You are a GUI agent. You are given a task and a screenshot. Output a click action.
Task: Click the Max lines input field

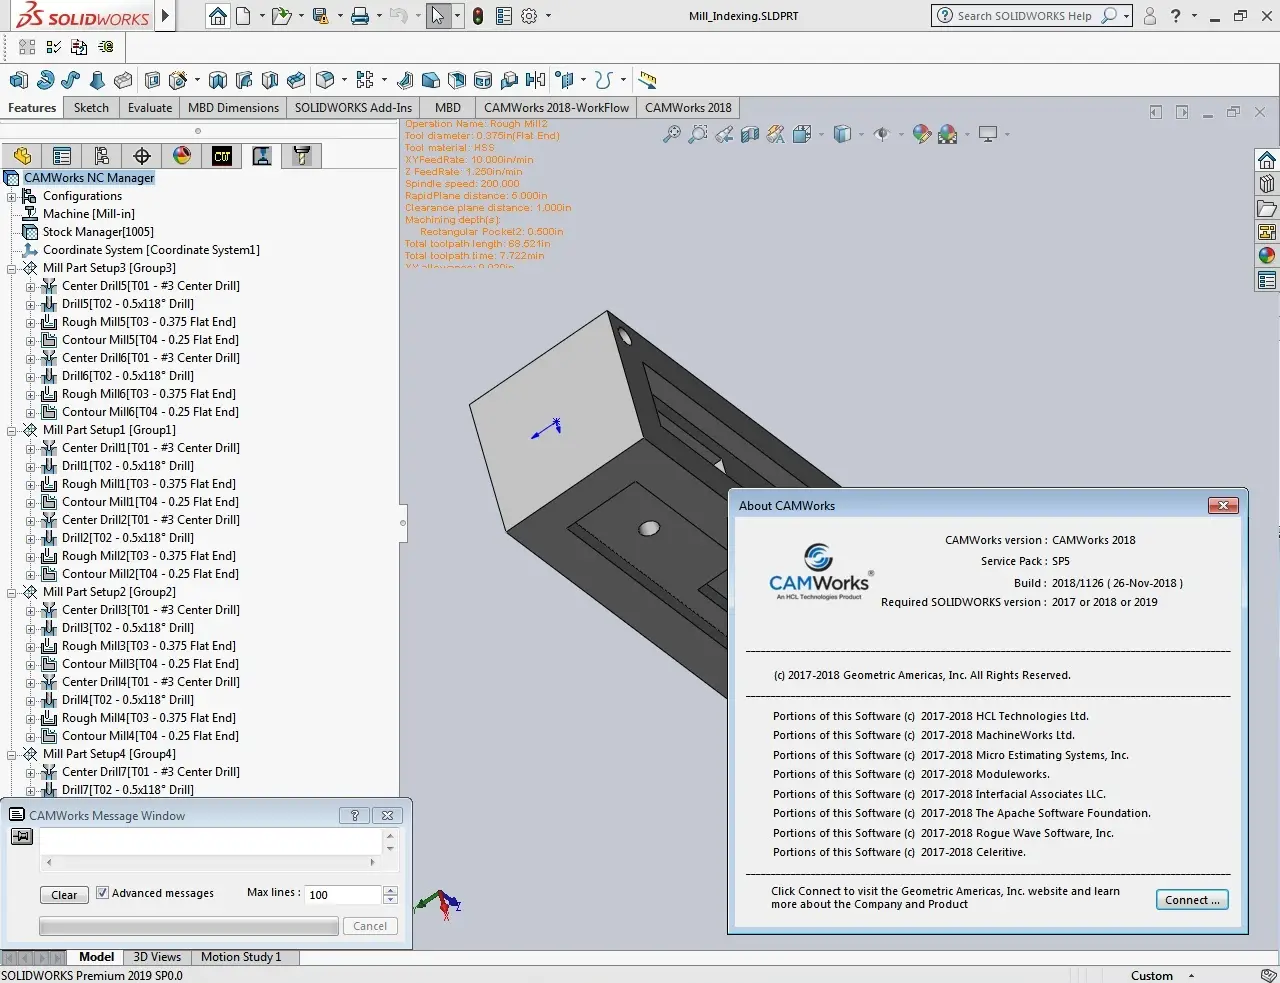tap(344, 895)
